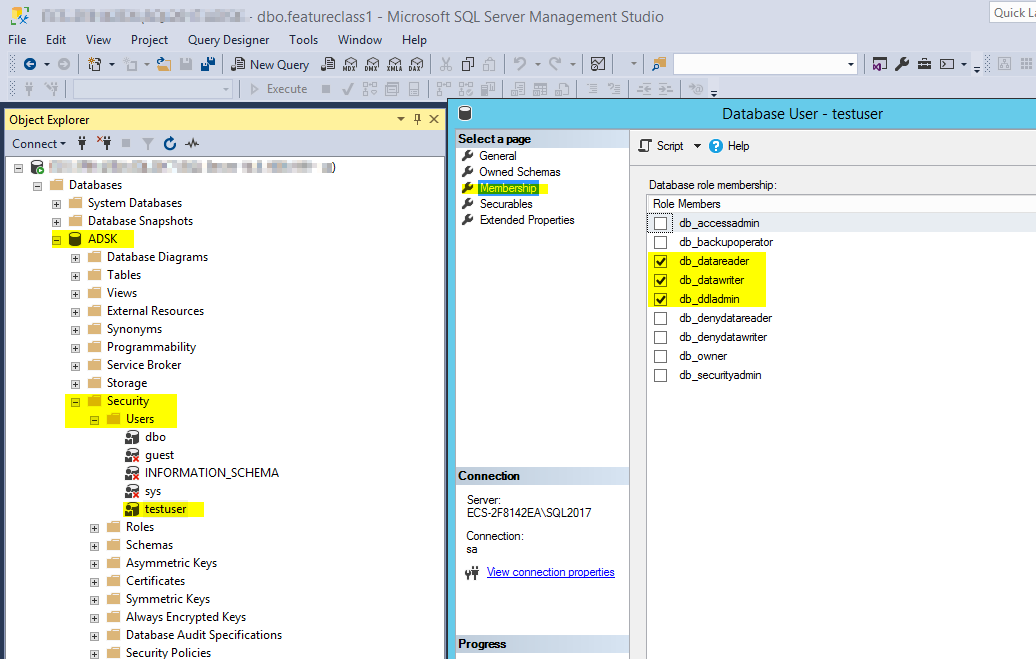Click the New Query button
The image size is (1036, 659).
[x=270, y=64]
